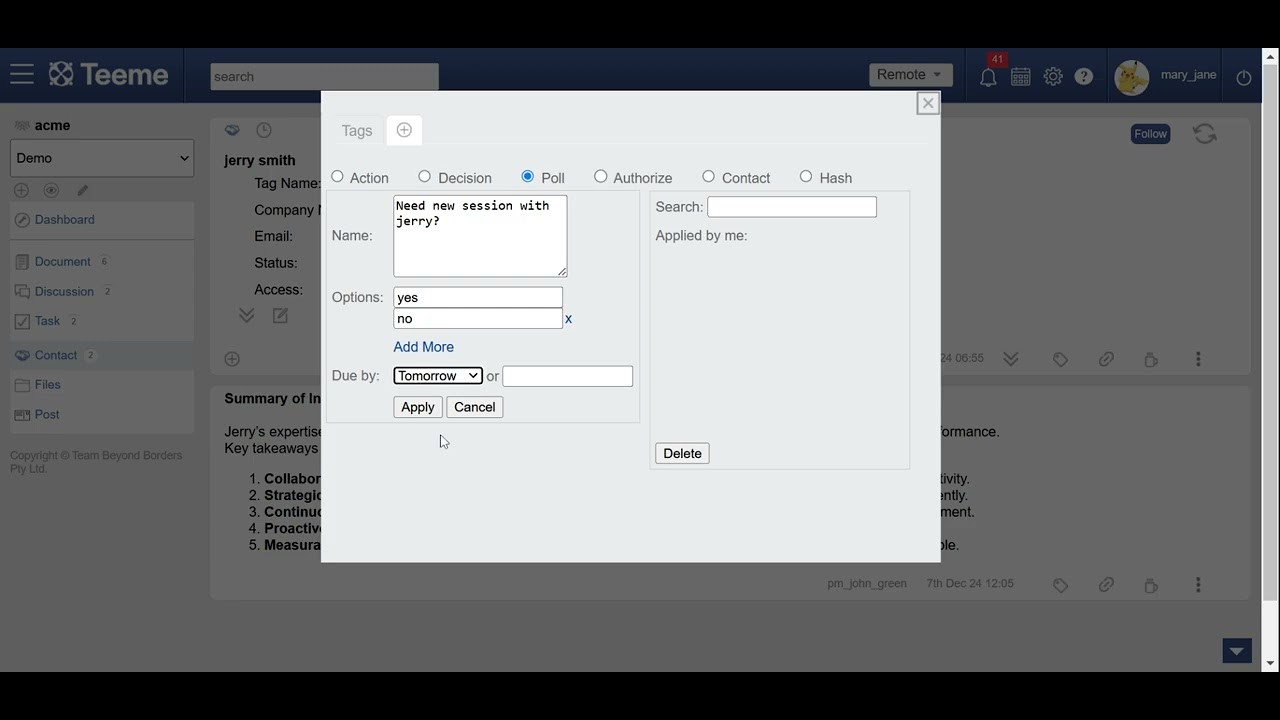Screen dimensions: 1280x720
Task: Expand double chevron under contact details
Action: coord(246,316)
